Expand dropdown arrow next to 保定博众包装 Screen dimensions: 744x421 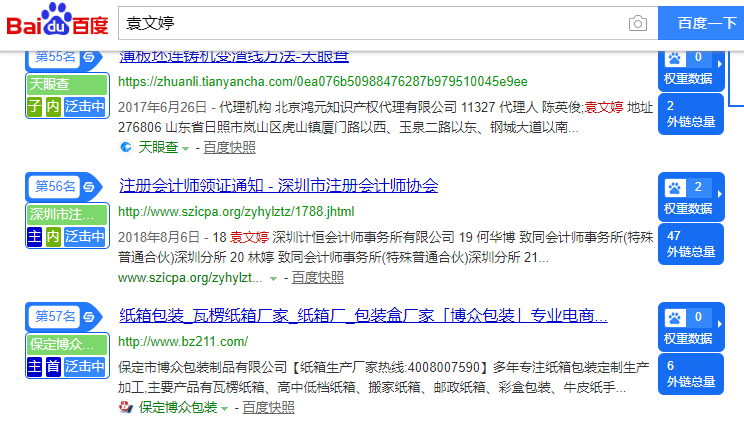coord(224,409)
